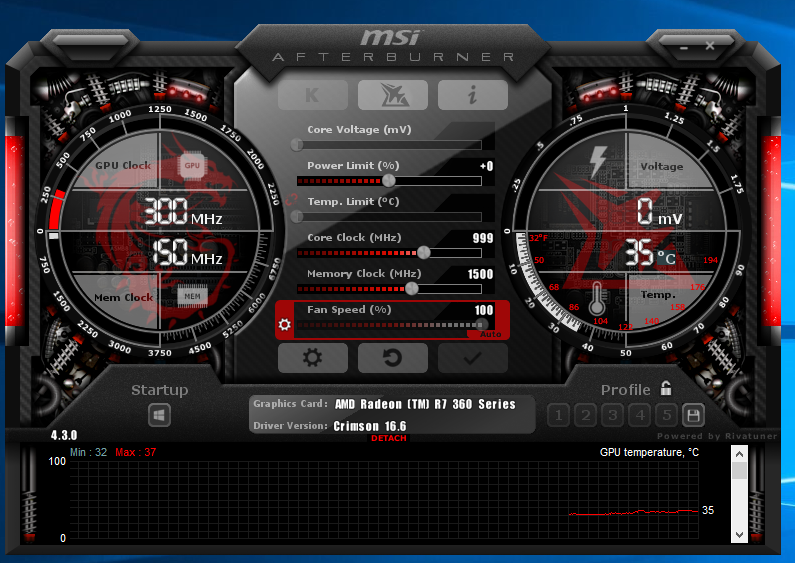Click the 150 MHz memory clock readout
Image resolution: width=795 pixels, height=565 pixels.
(187, 252)
